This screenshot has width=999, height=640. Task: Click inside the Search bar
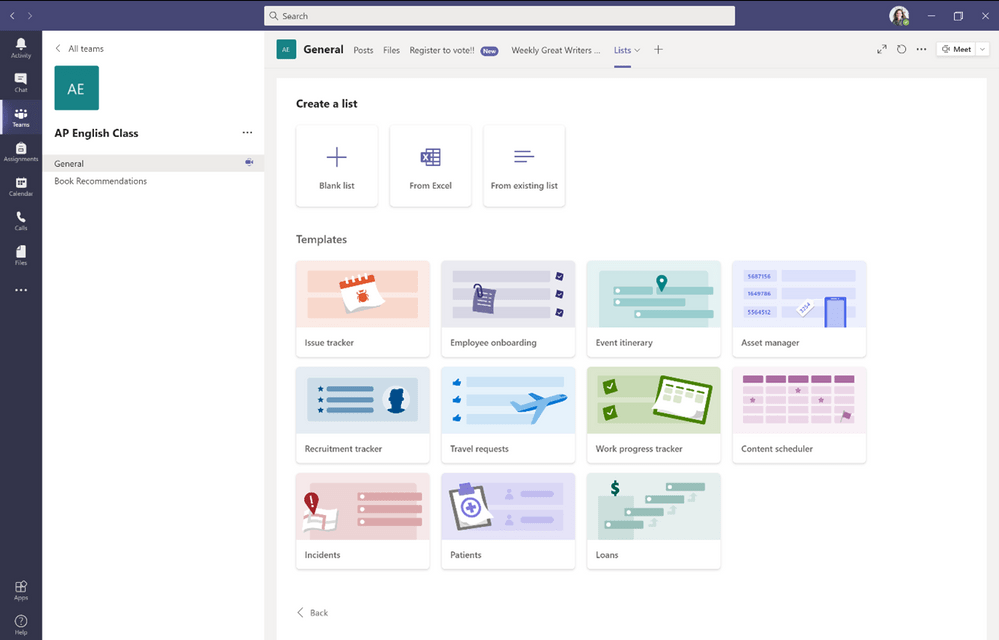499,15
